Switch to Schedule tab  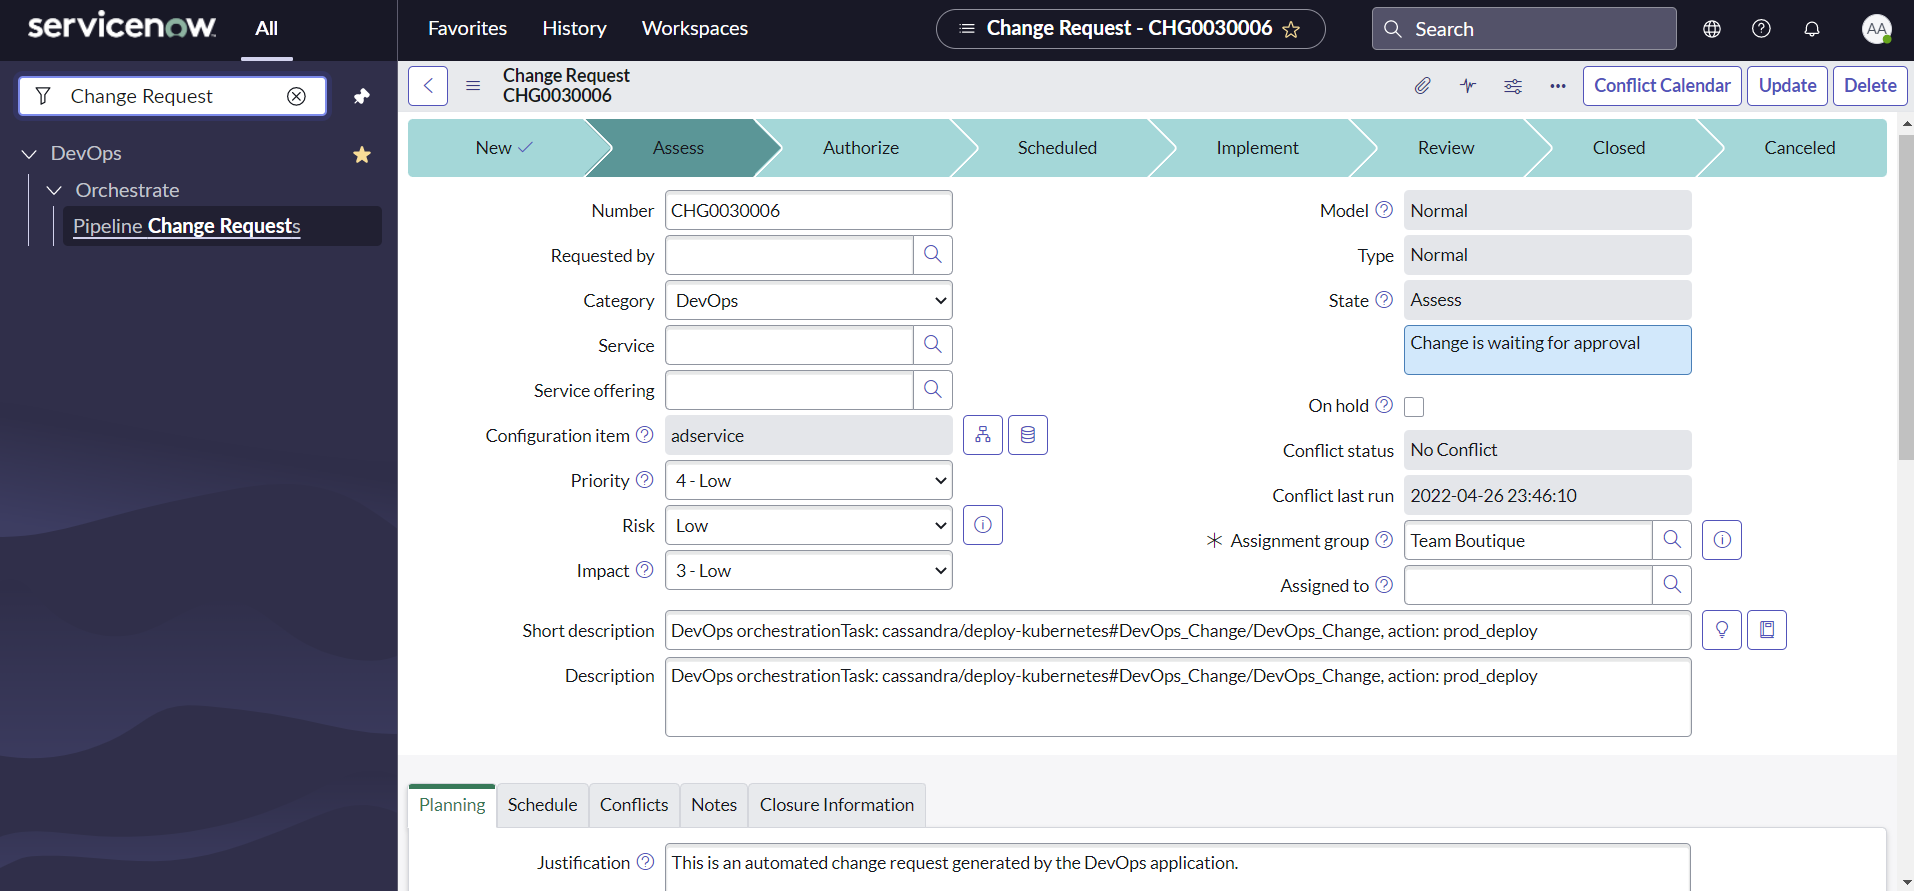542,805
